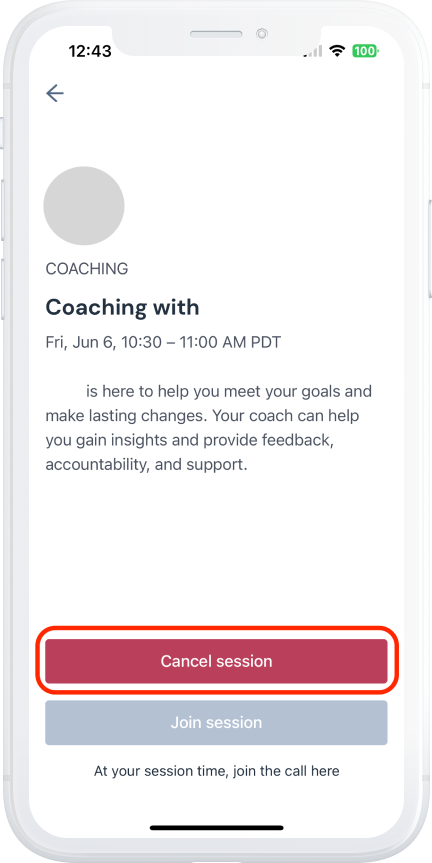Tap the 12:43 clock in status bar
The width and height of the screenshot is (432, 863).
[x=90, y=51]
